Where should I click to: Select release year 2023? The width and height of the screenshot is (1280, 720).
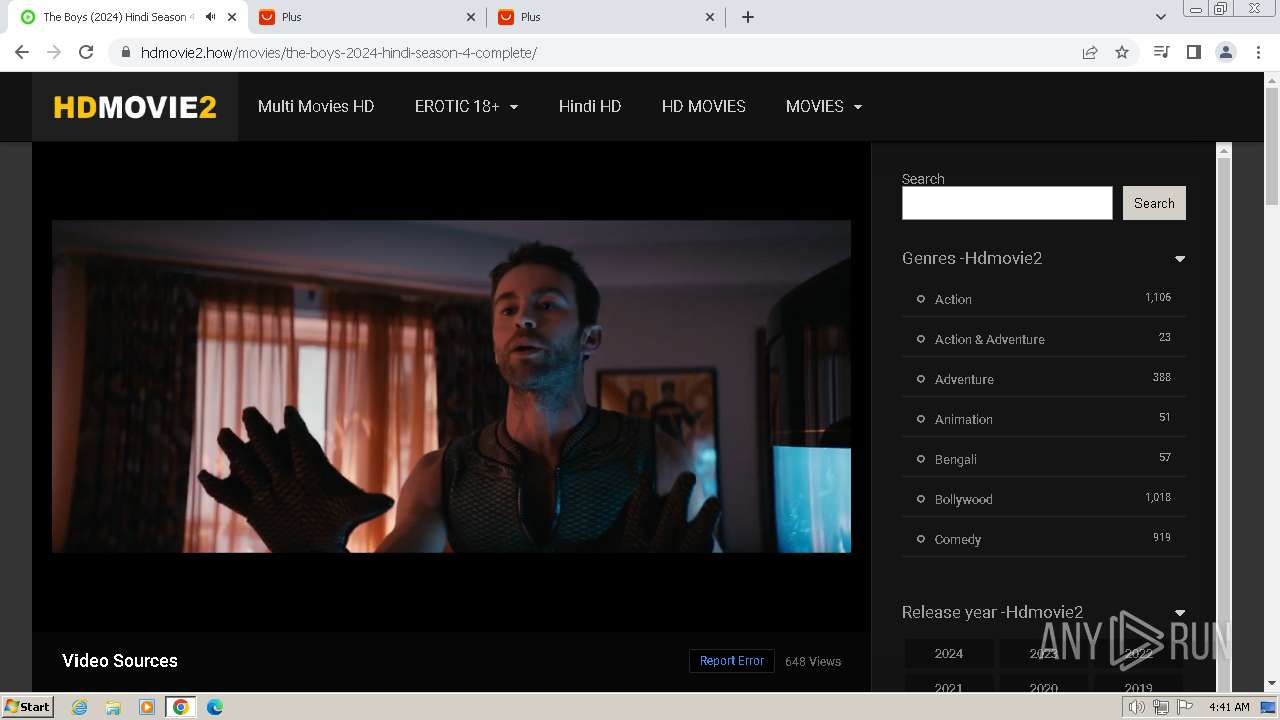[x=1044, y=653]
